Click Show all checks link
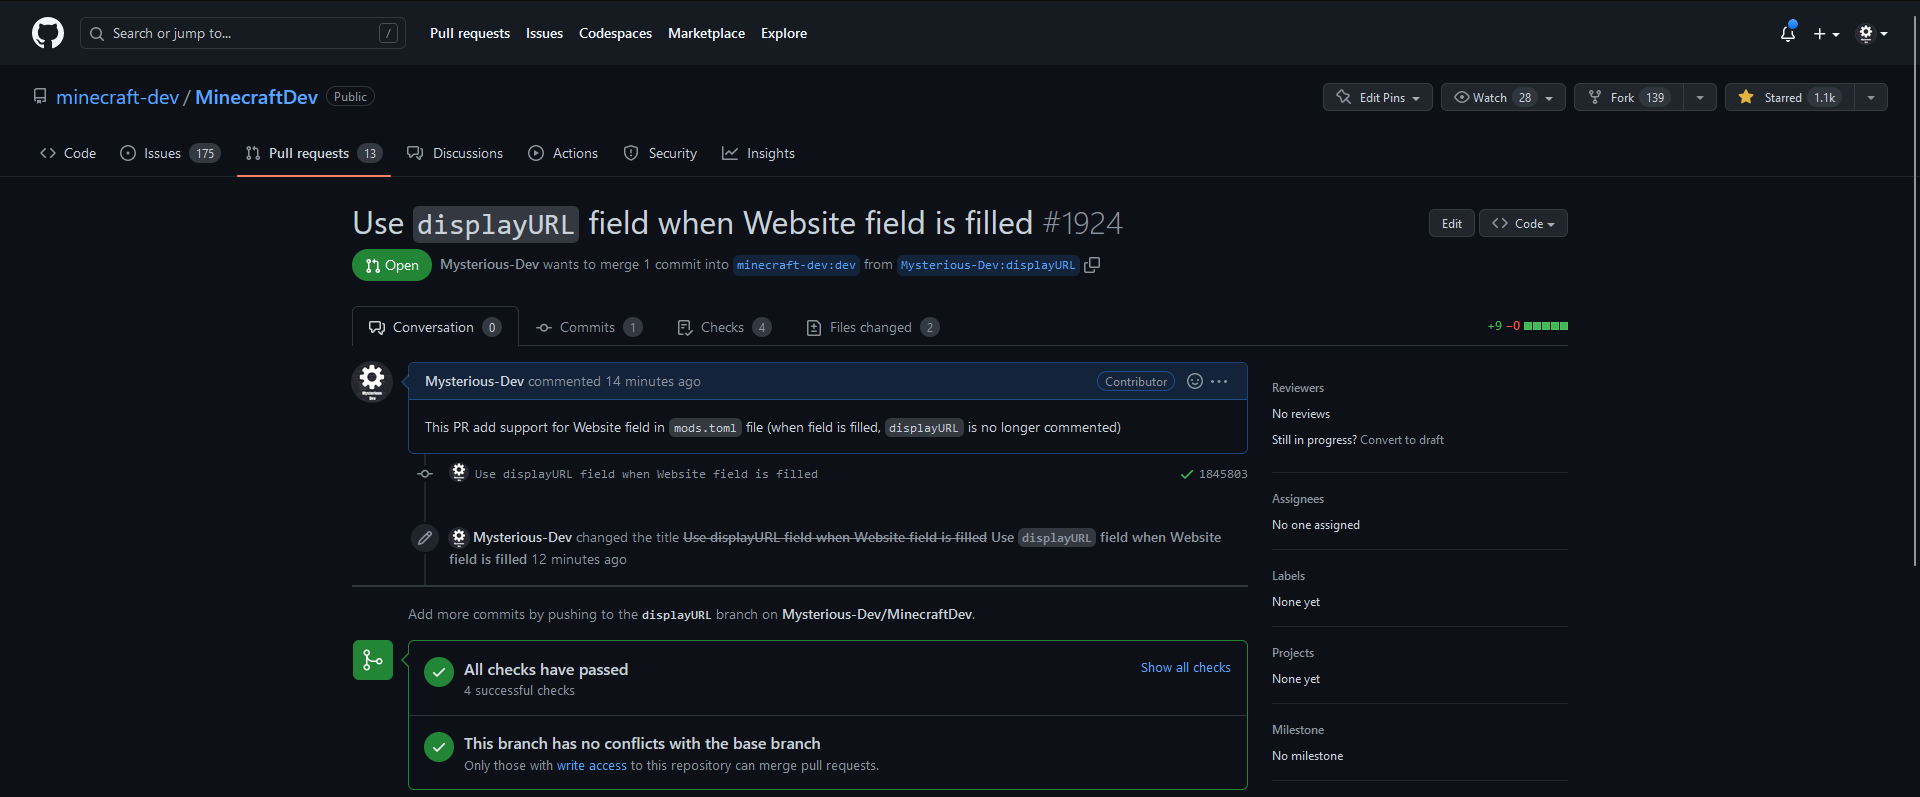The image size is (1920, 797). coord(1185,667)
